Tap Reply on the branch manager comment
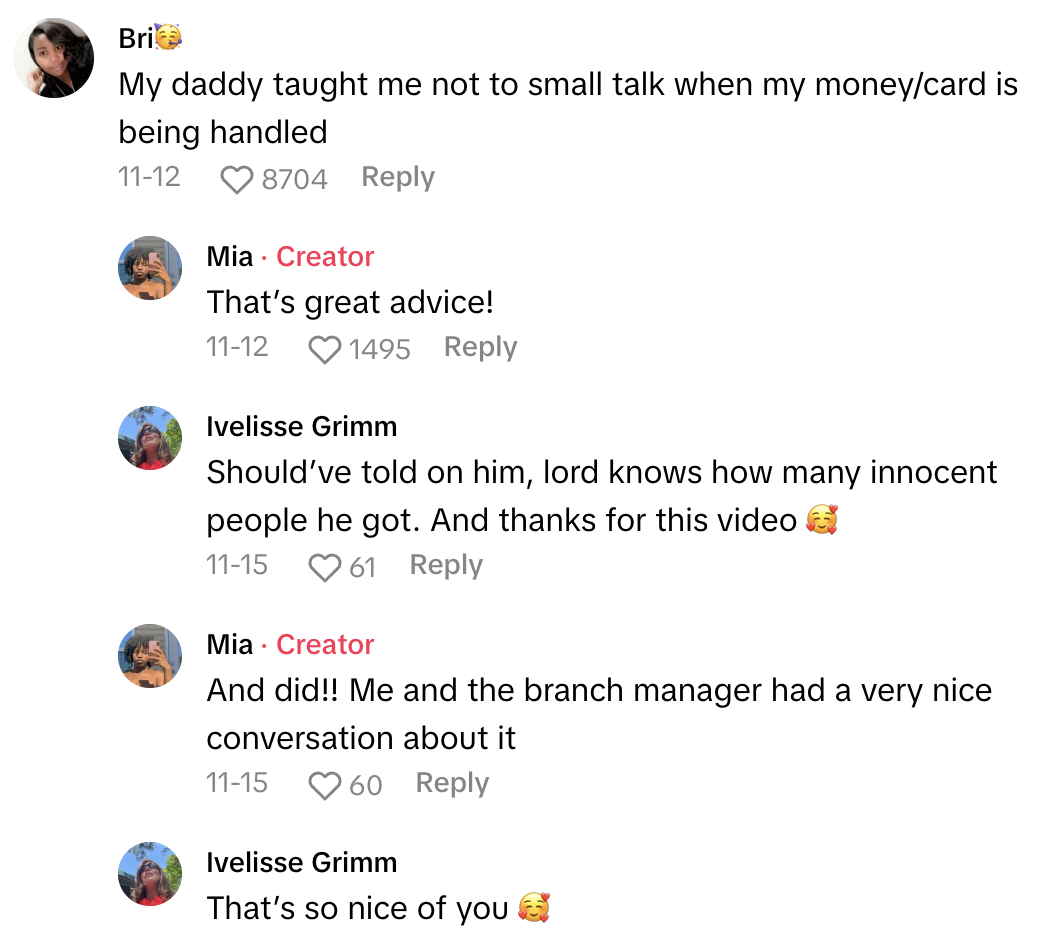The width and height of the screenshot is (1060, 938). coord(452,783)
